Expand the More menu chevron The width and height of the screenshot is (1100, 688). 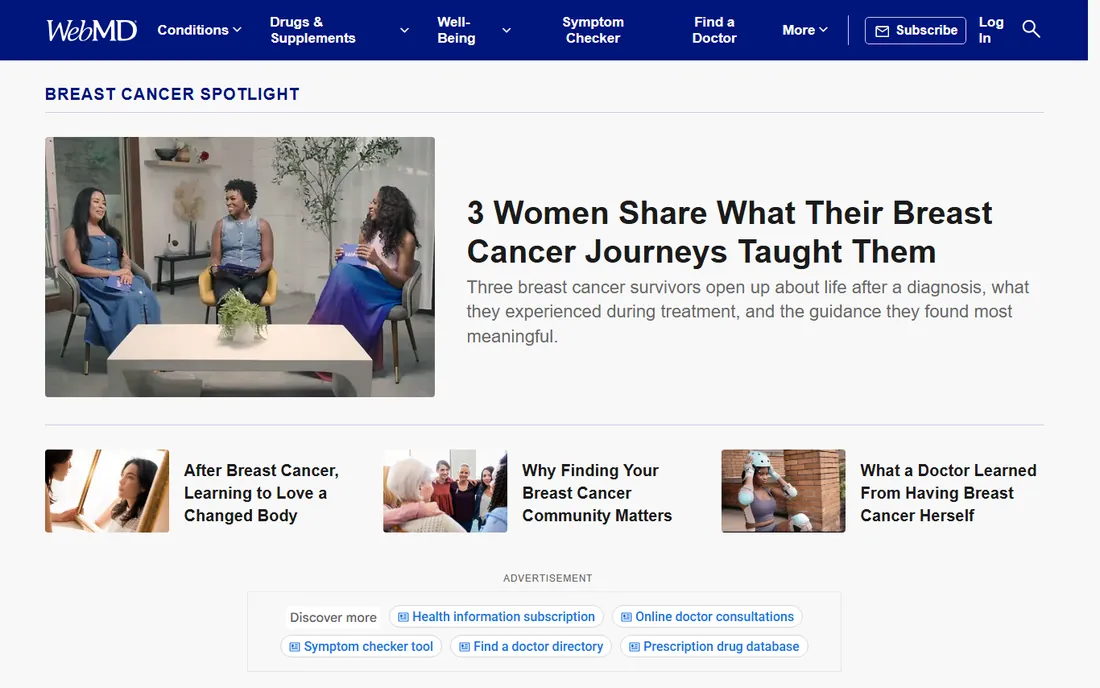coord(824,30)
